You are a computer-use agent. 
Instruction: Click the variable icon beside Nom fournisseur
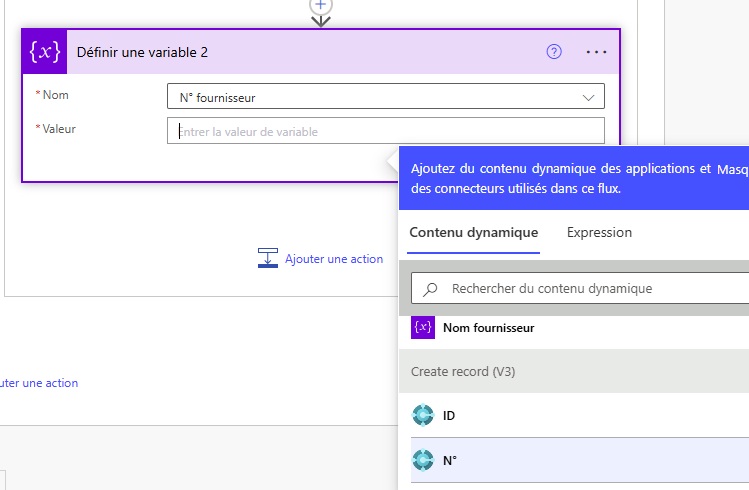pyautogui.click(x=423, y=328)
